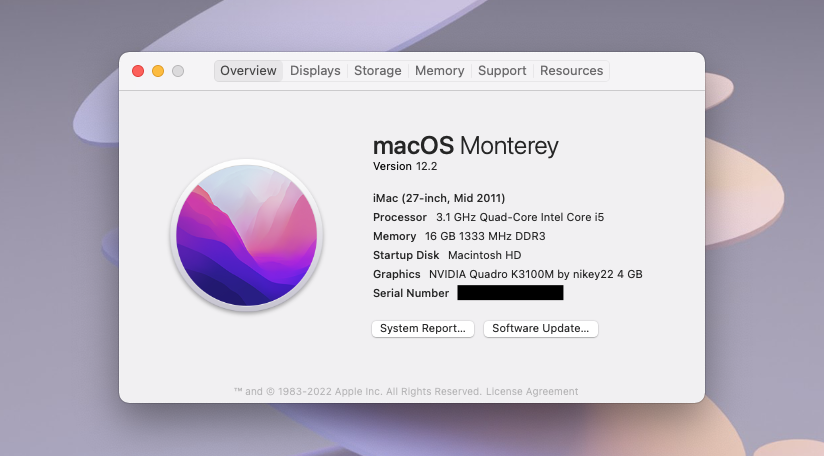Open the Resources tab

click(571, 71)
